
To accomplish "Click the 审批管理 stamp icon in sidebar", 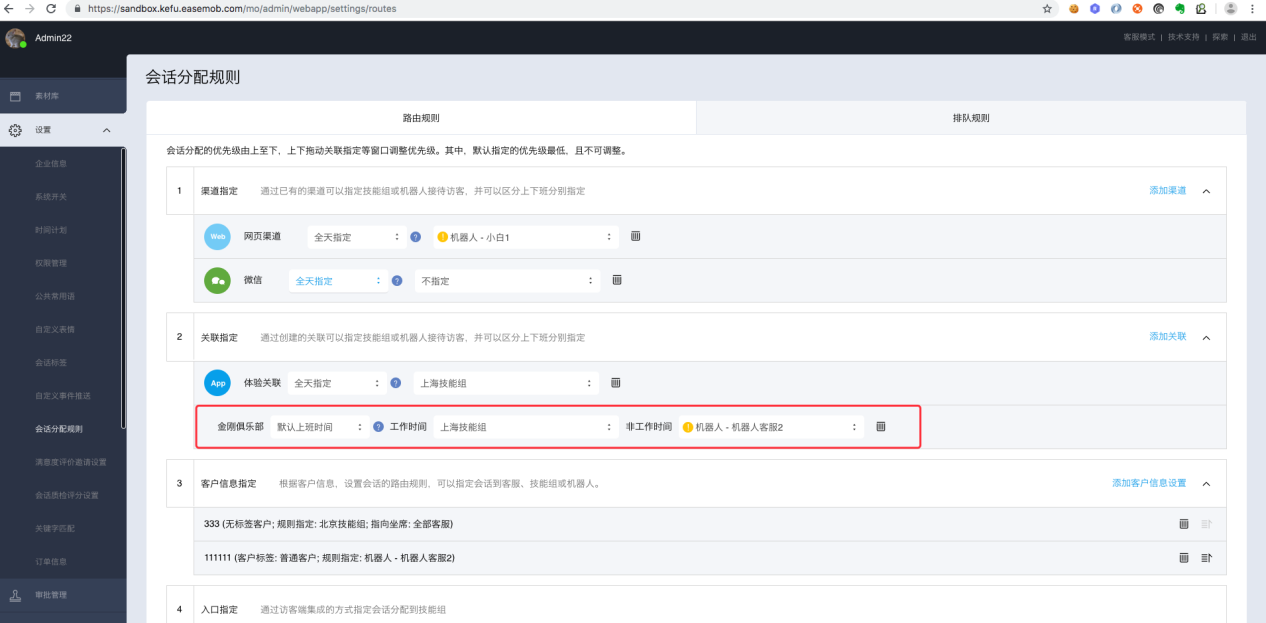I will (15, 595).
